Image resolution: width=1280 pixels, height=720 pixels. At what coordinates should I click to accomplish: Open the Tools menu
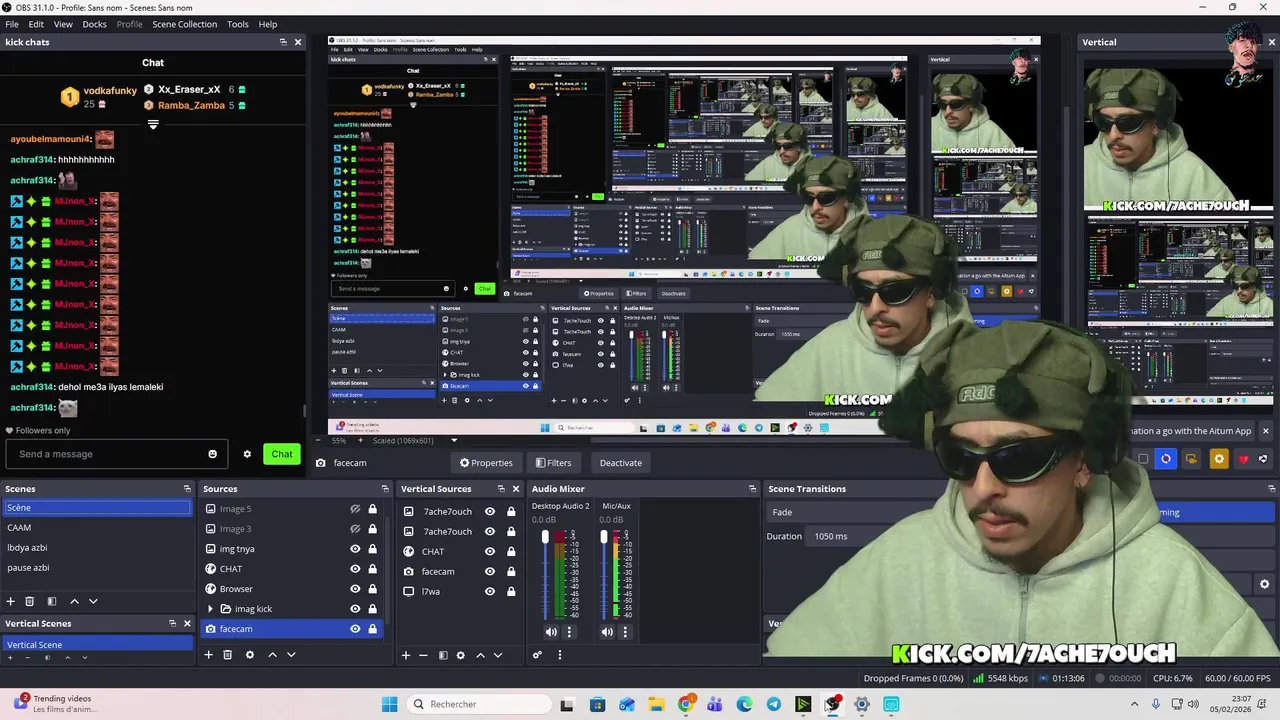click(238, 24)
